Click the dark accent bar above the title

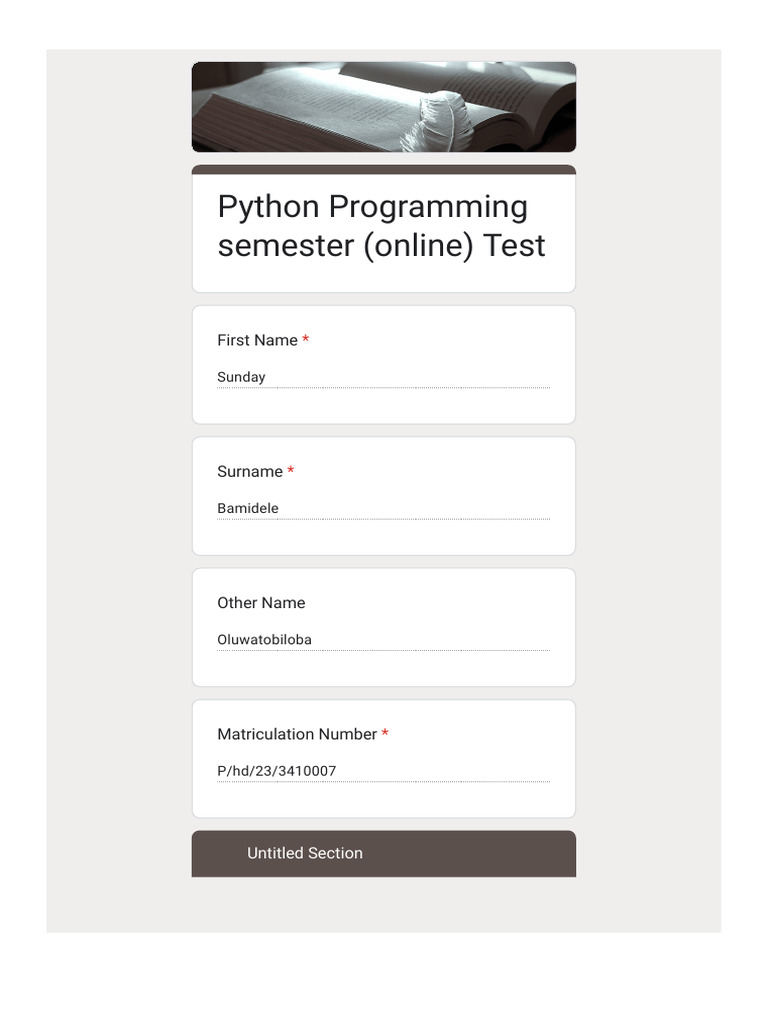(x=383, y=170)
